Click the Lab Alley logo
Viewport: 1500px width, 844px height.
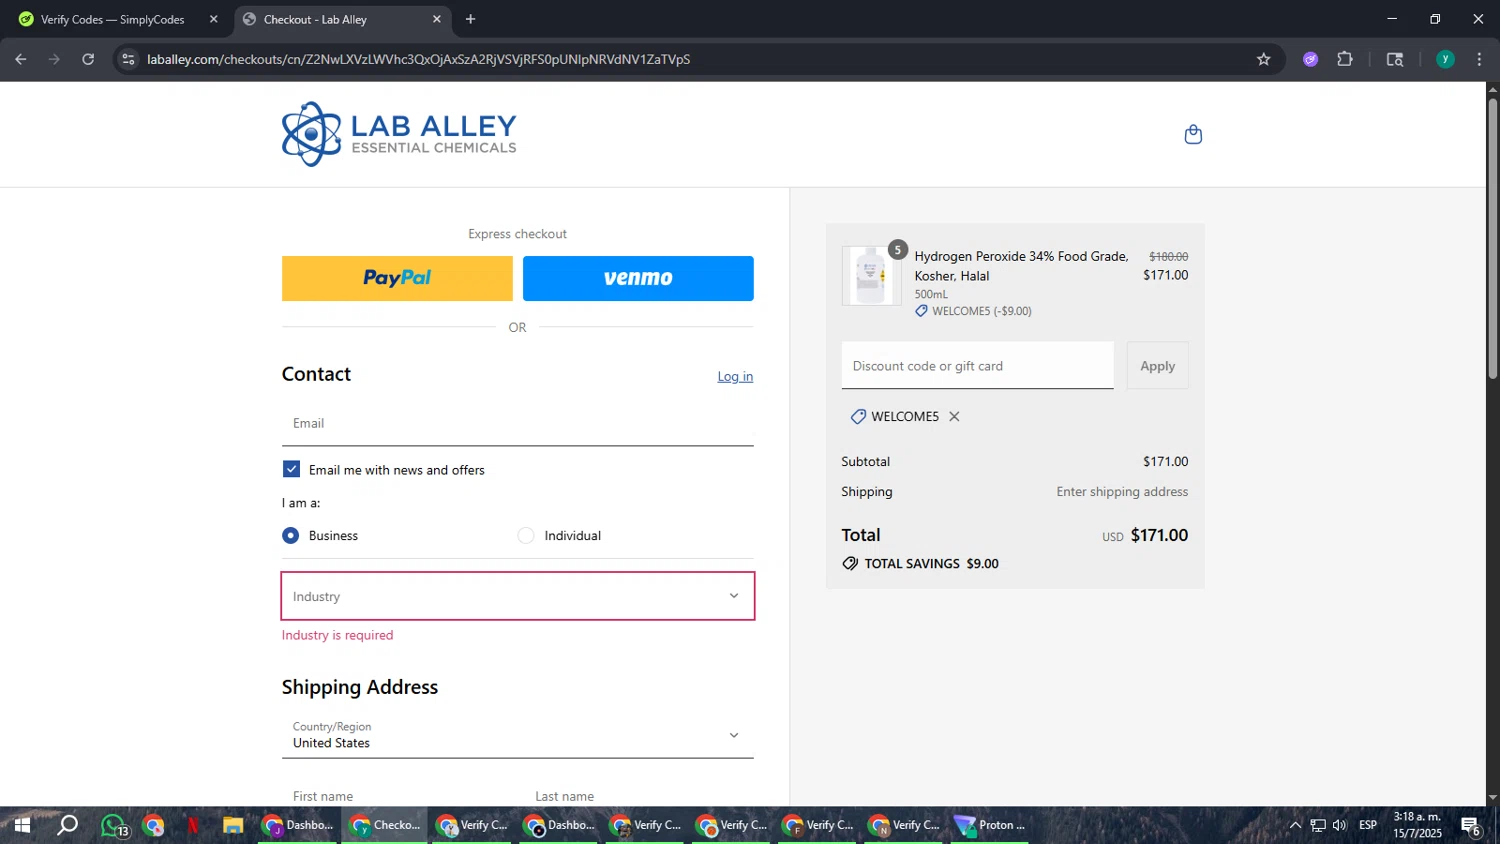tap(399, 134)
